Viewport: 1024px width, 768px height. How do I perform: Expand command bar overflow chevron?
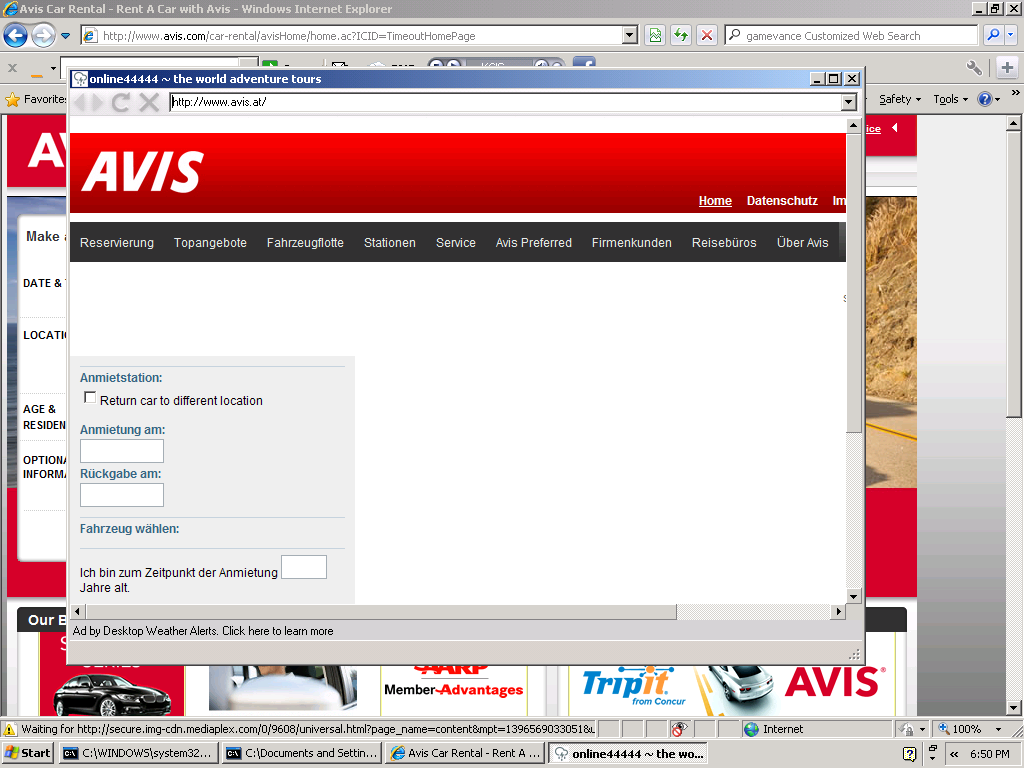[1015, 93]
